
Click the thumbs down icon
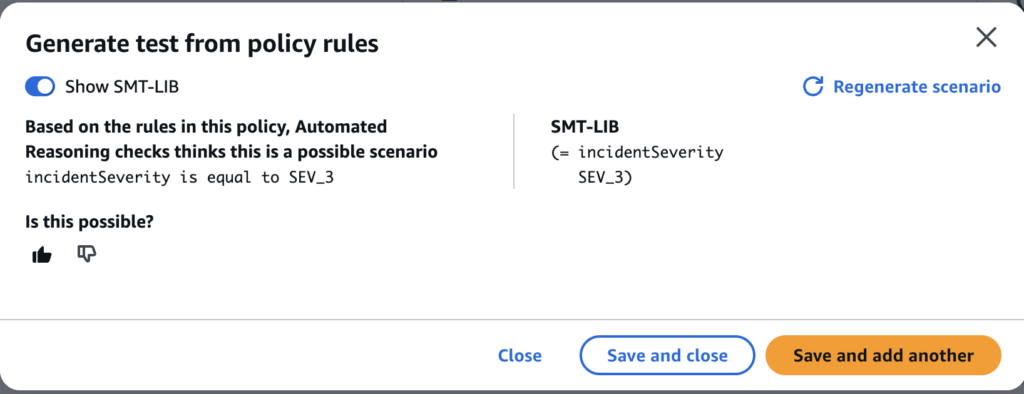(86, 254)
